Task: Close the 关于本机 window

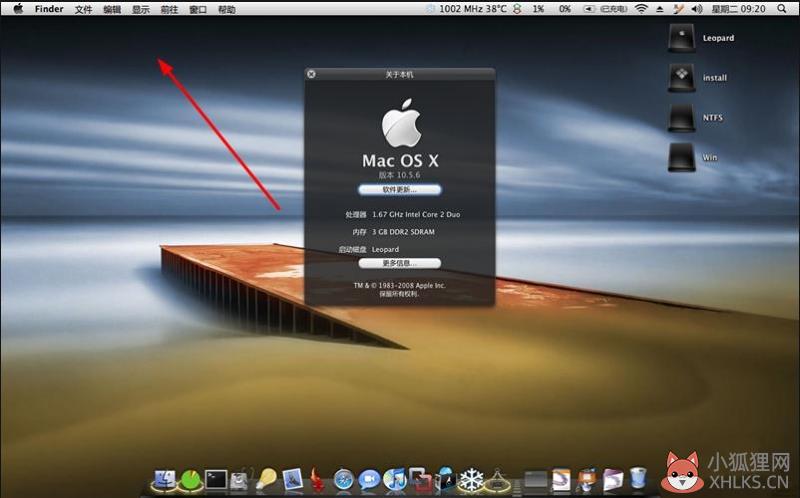Action: 311,74
